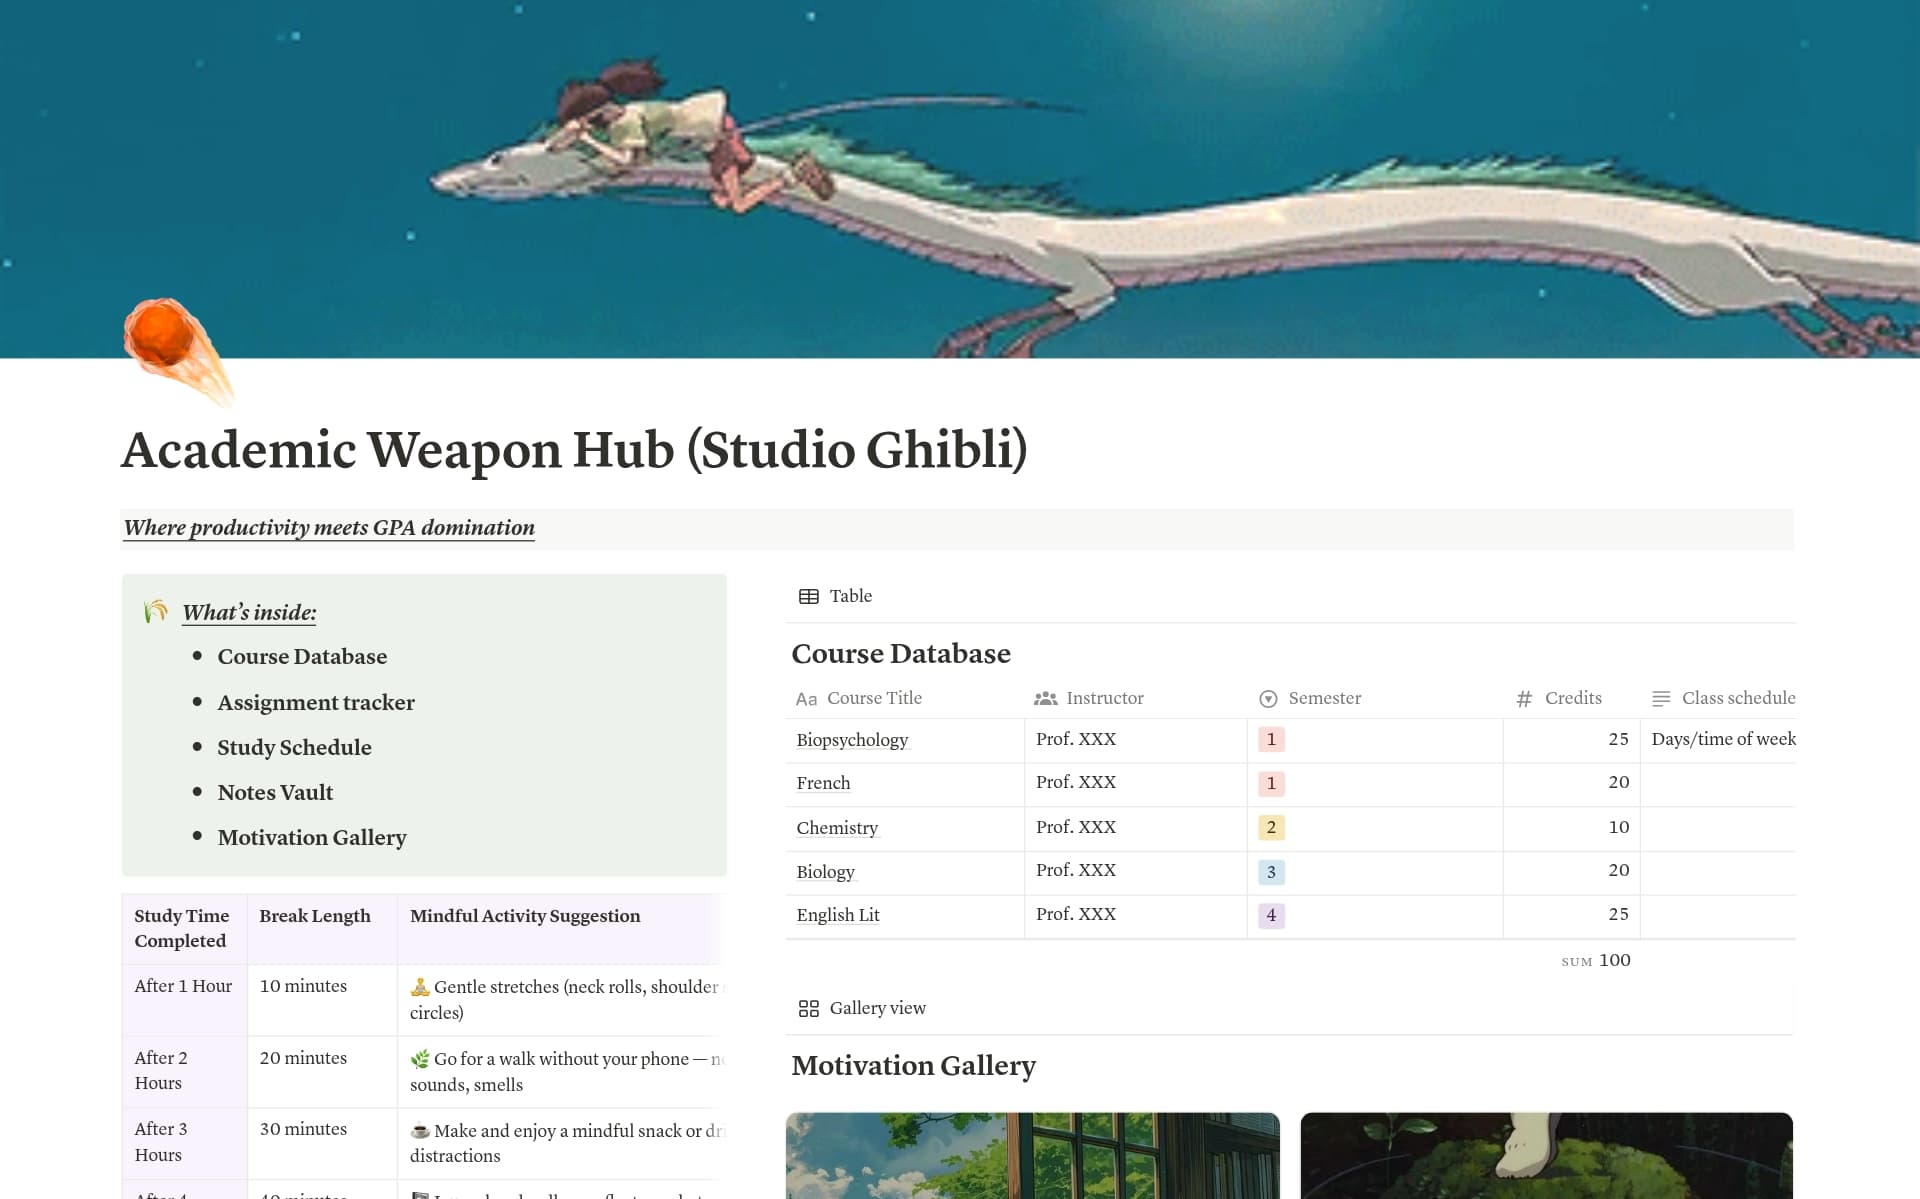The image size is (1920, 1199).
Task: Click the Gallery view icon beside "Gallery view"
Action: (809, 1008)
